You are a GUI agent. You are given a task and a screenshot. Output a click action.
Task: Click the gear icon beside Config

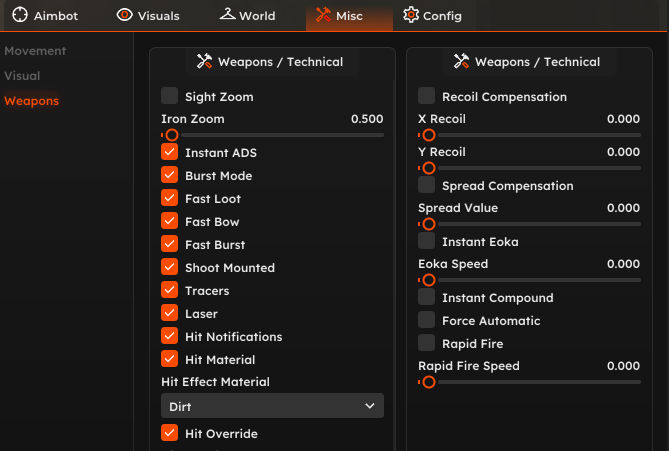pyautogui.click(x=411, y=15)
